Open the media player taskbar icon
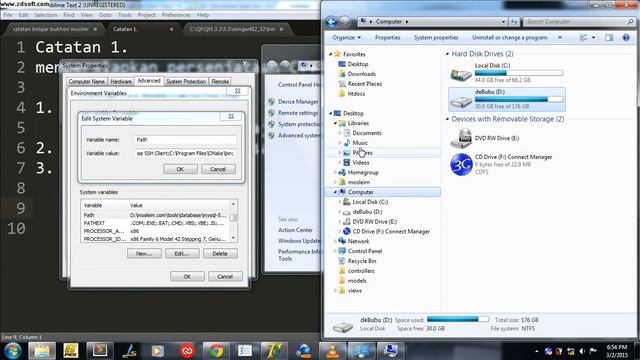This screenshot has height=360, width=640. (x=158, y=351)
